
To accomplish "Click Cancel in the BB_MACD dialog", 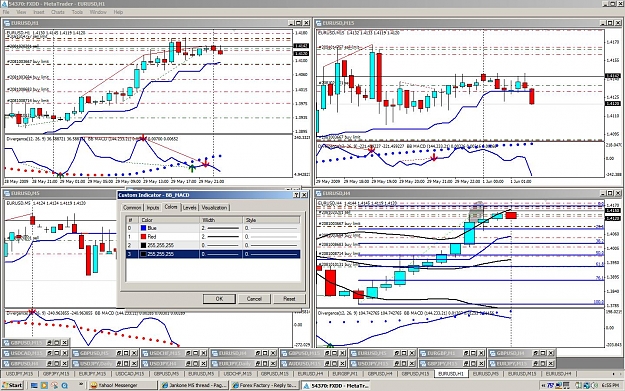I will (254, 299).
